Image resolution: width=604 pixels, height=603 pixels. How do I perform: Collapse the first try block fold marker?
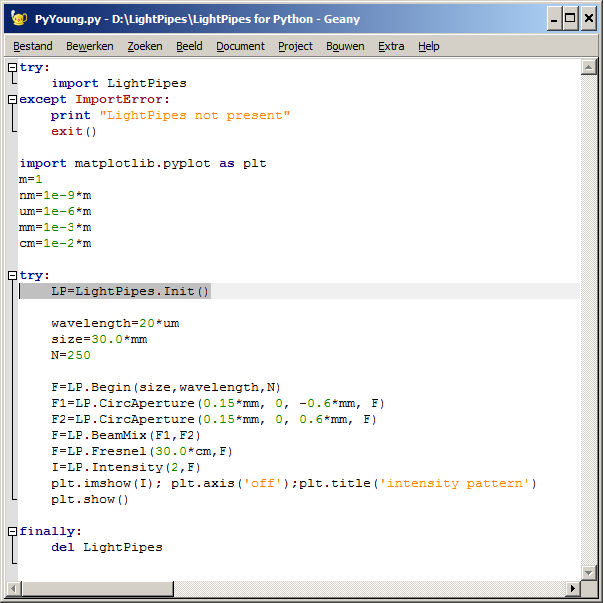tap(12, 67)
